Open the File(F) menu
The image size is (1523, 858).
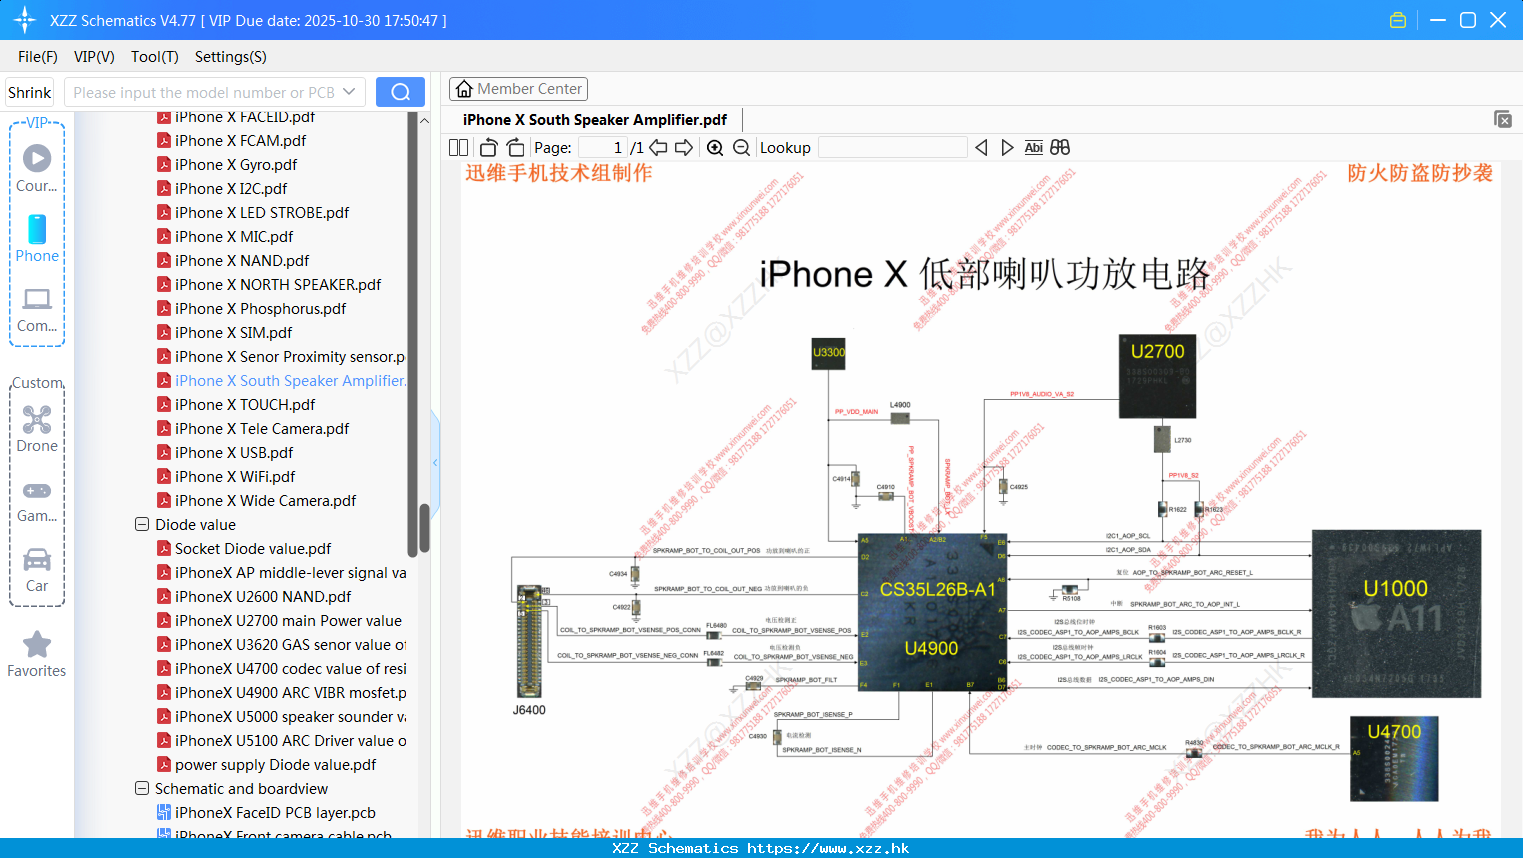click(38, 57)
